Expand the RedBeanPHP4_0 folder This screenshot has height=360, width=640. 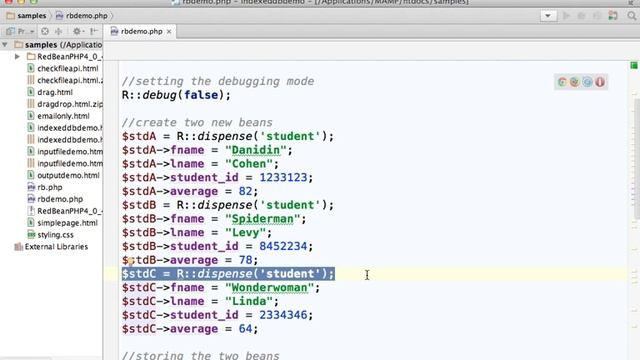[x=17, y=56]
